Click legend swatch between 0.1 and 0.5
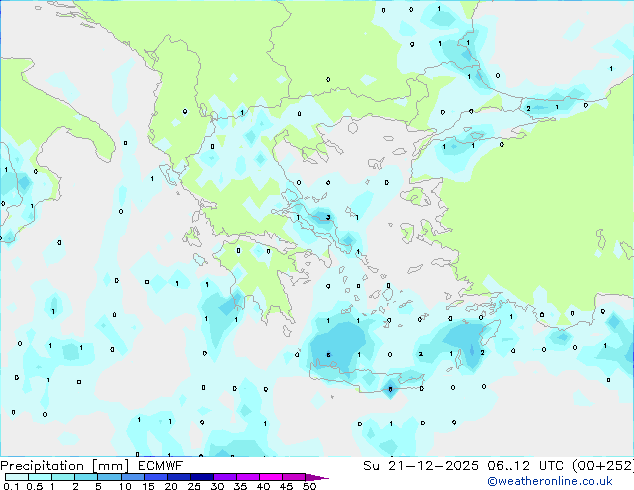 (17, 477)
